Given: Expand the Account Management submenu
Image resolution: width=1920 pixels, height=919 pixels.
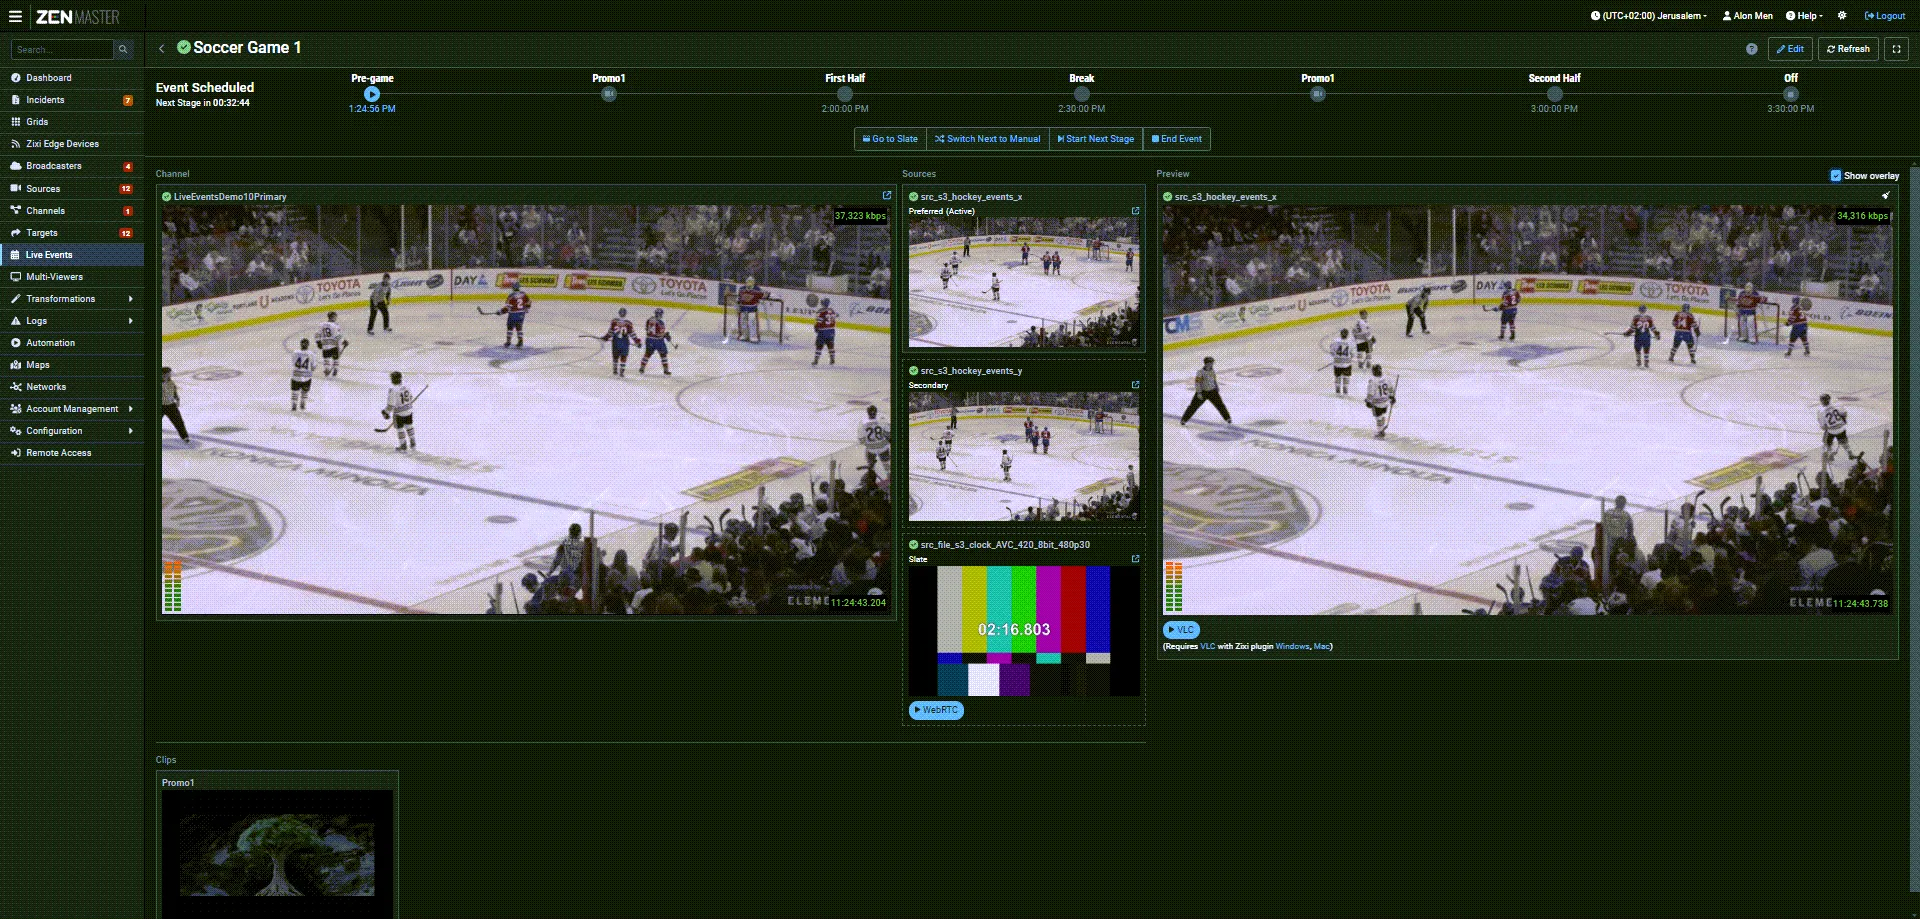Looking at the screenshot, I should coord(72,409).
